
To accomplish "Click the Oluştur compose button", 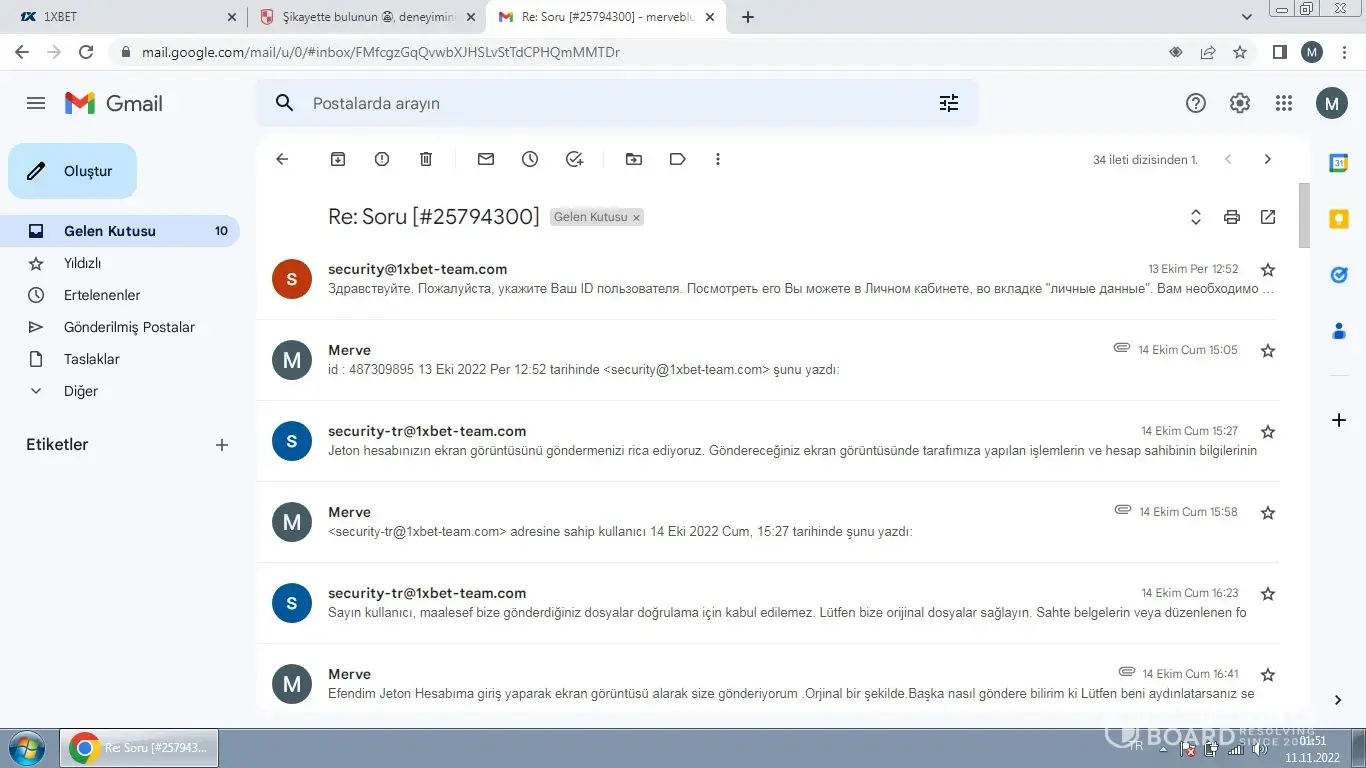I will click(73, 171).
